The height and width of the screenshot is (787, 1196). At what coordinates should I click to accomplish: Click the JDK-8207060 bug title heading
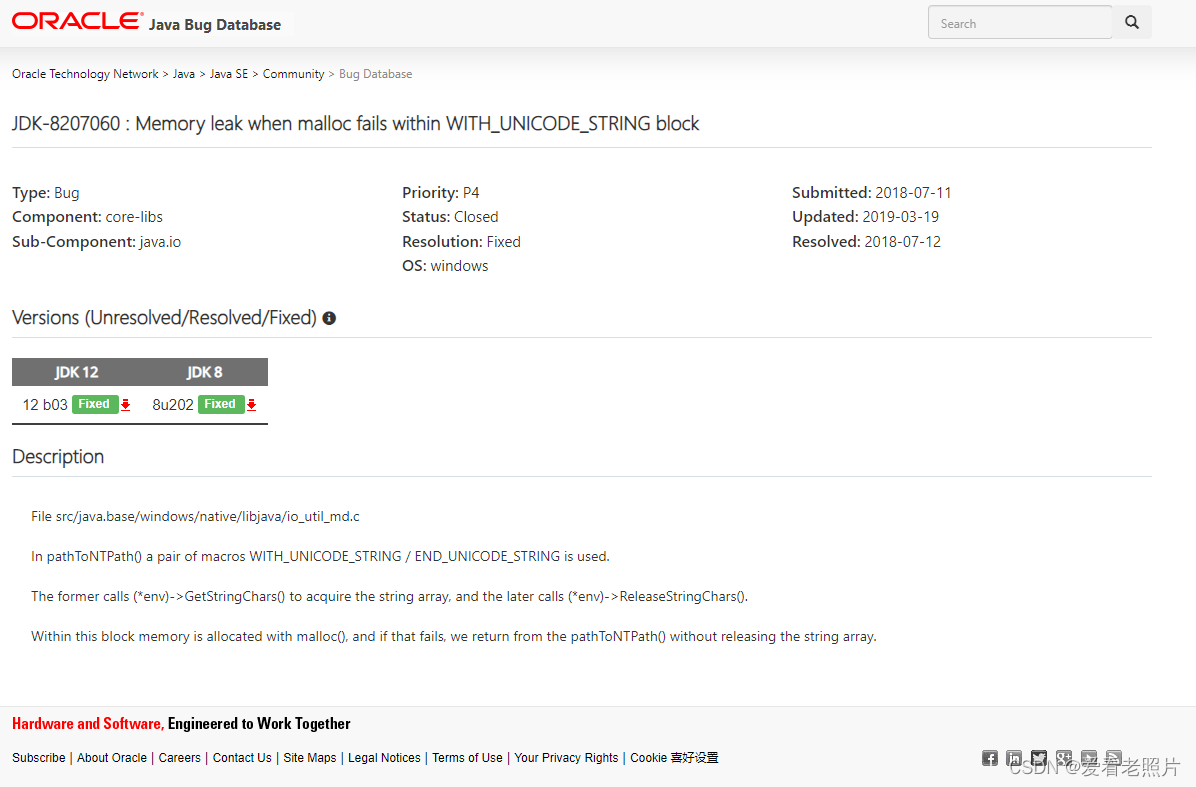[355, 124]
